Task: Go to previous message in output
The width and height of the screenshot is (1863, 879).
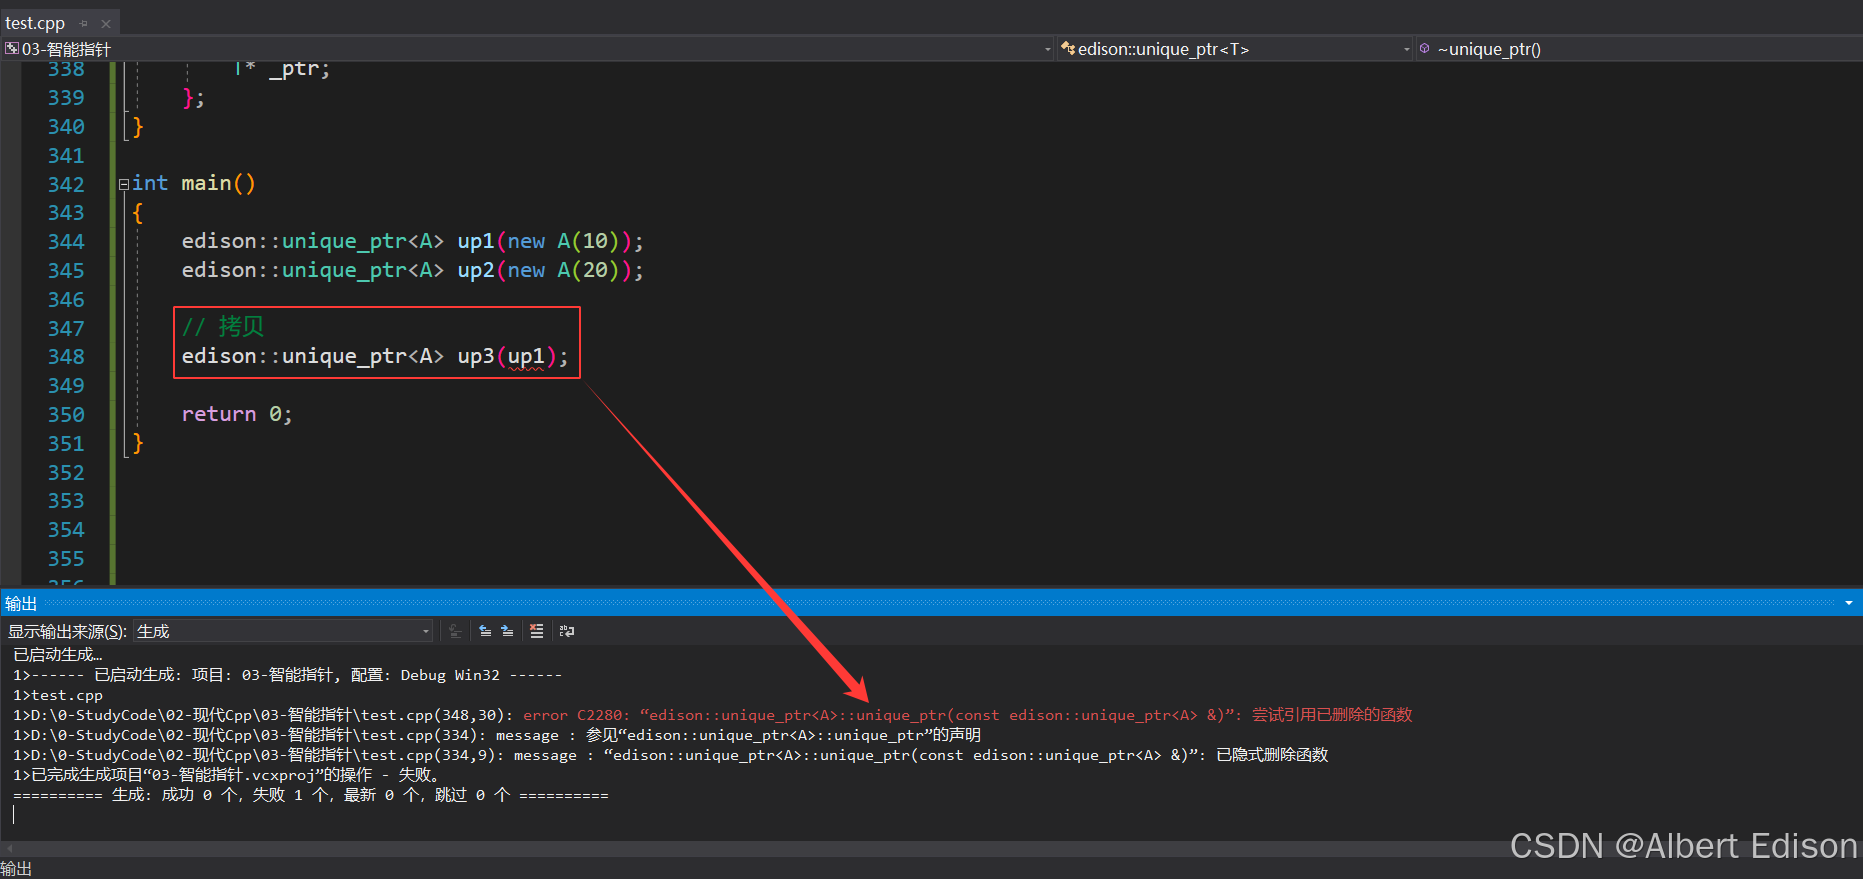Action: pyautogui.click(x=485, y=631)
